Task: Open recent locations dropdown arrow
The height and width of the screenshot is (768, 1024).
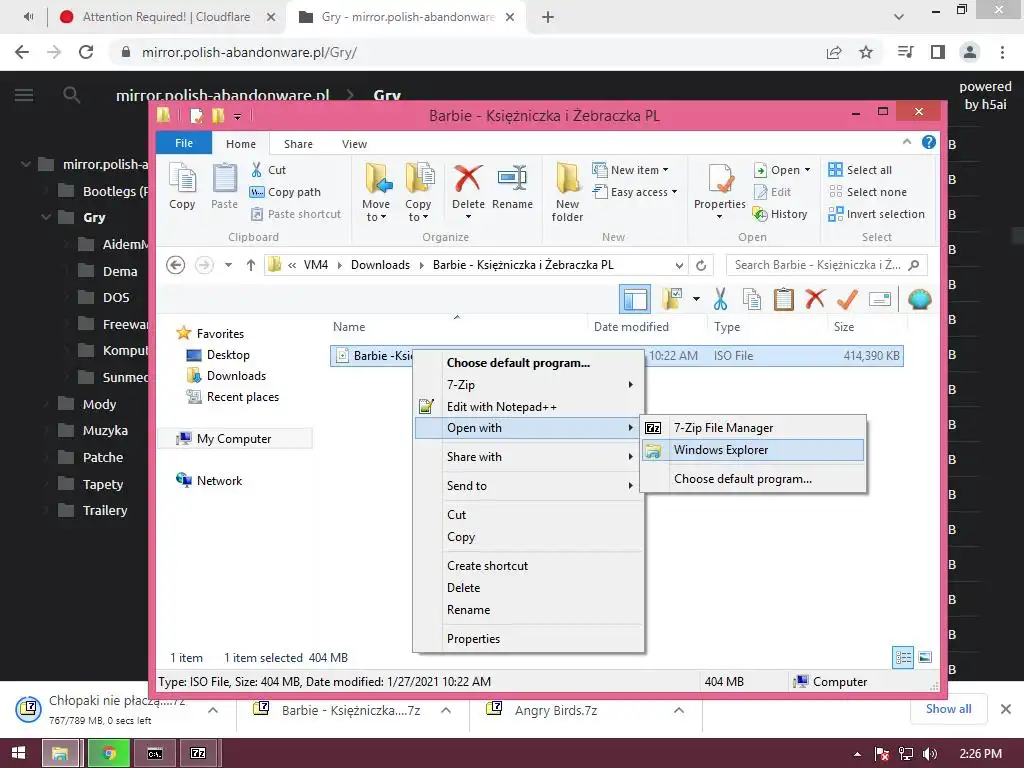Action: [x=228, y=265]
